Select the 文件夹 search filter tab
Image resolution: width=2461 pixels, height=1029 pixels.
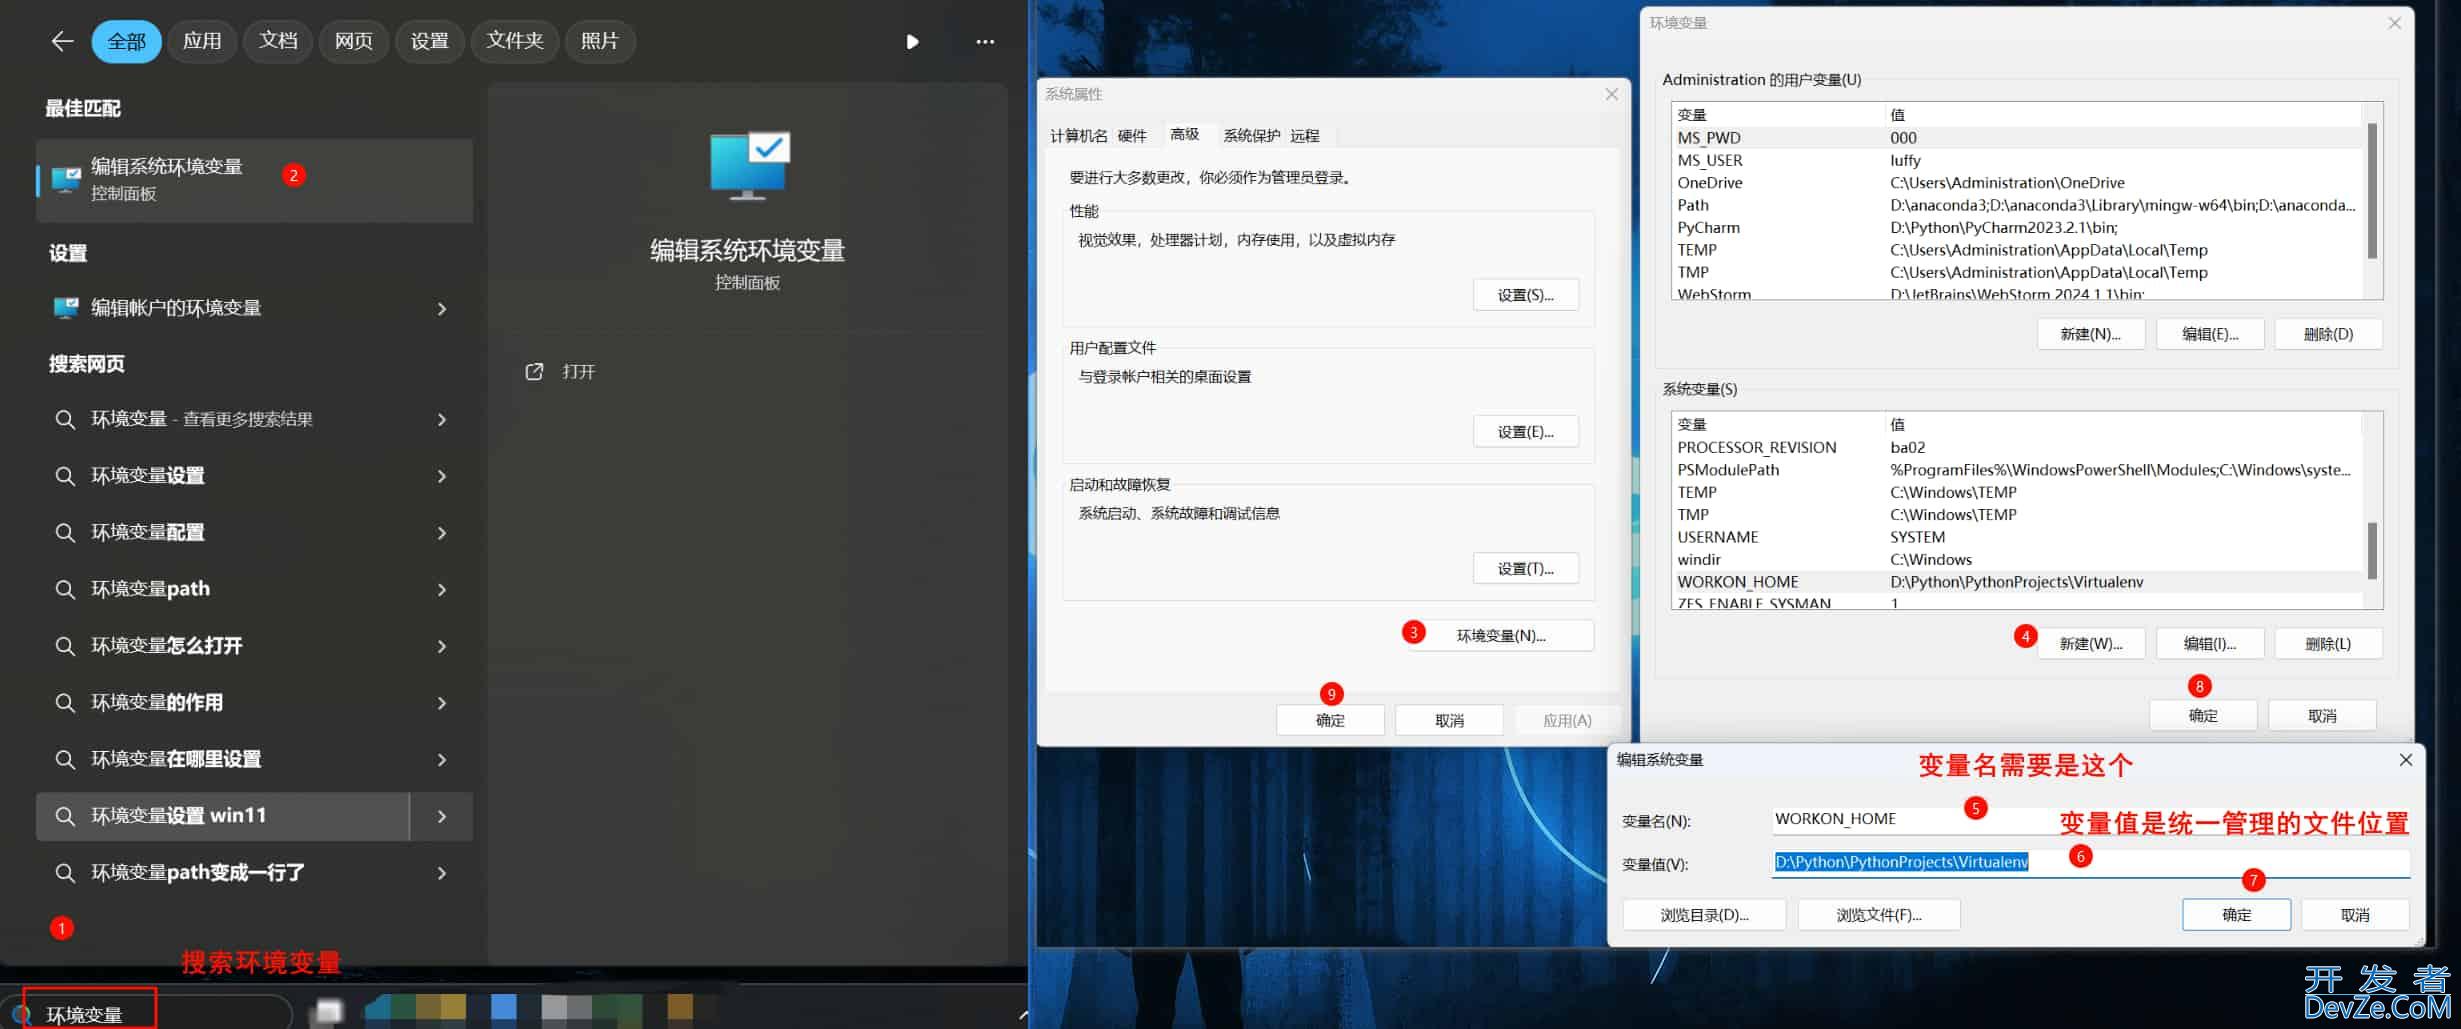pos(515,41)
